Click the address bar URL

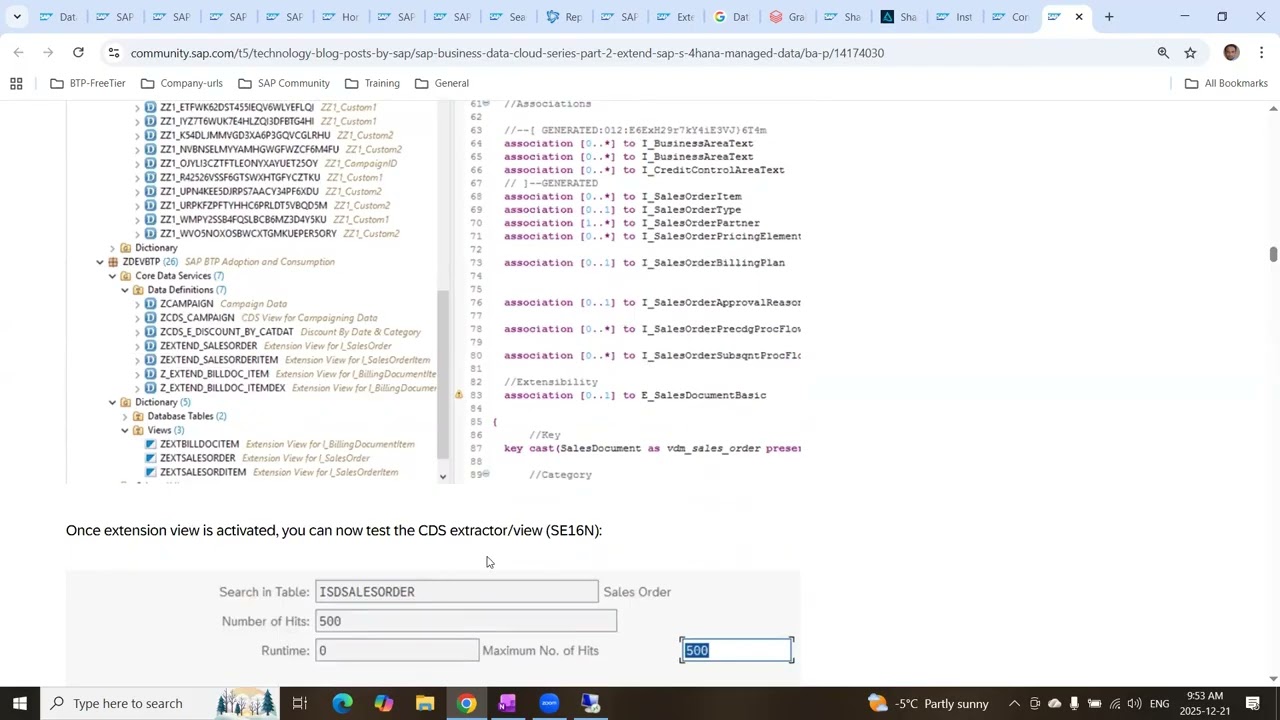pos(507,53)
